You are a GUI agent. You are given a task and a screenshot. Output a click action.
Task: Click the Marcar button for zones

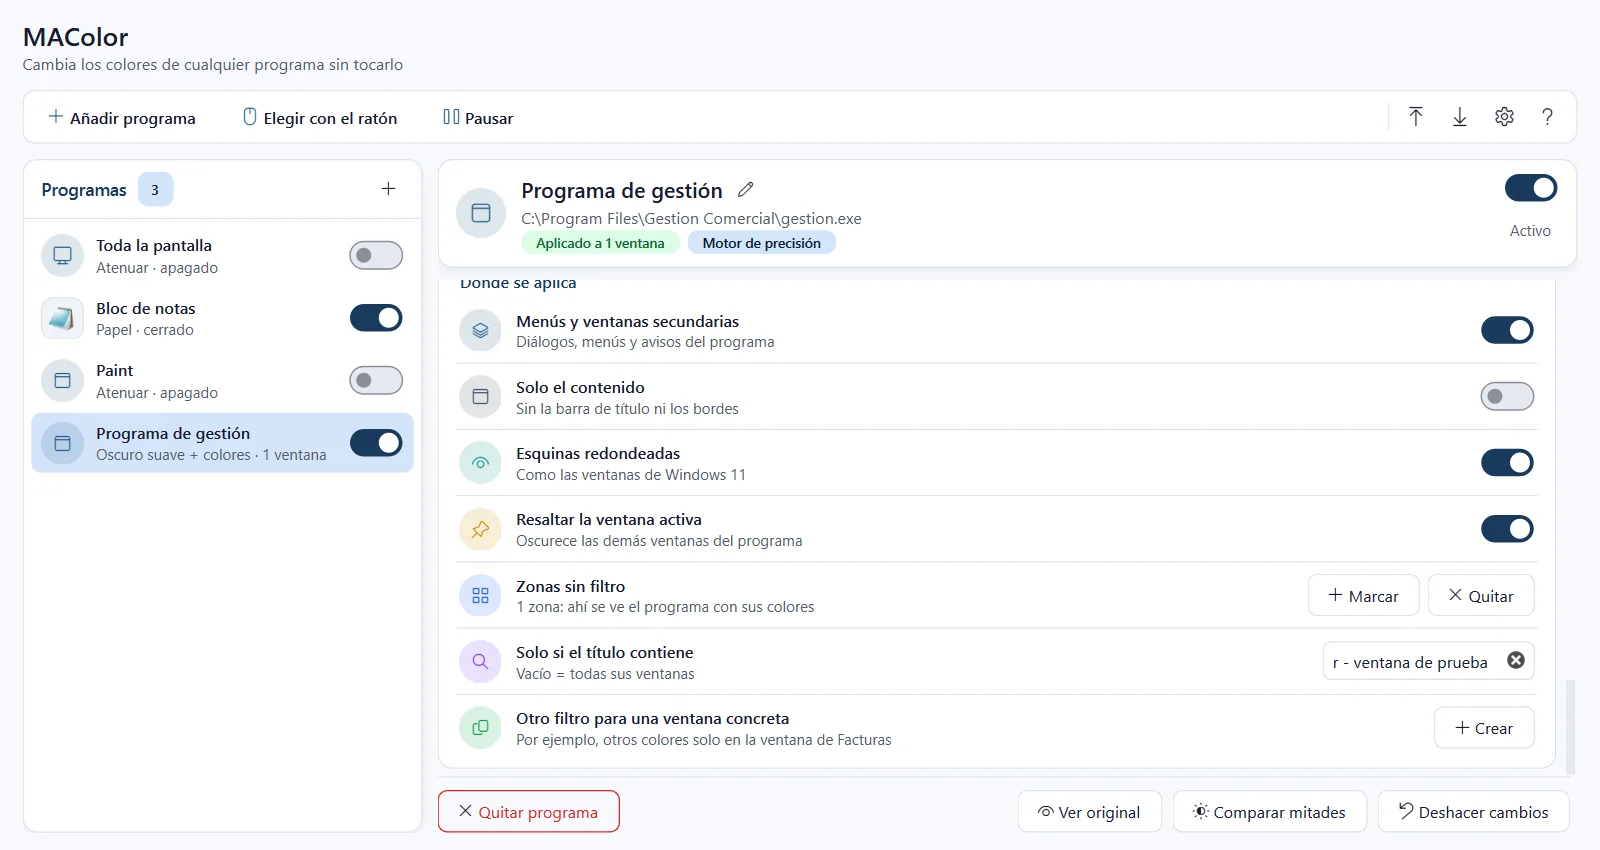tap(1363, 596)
